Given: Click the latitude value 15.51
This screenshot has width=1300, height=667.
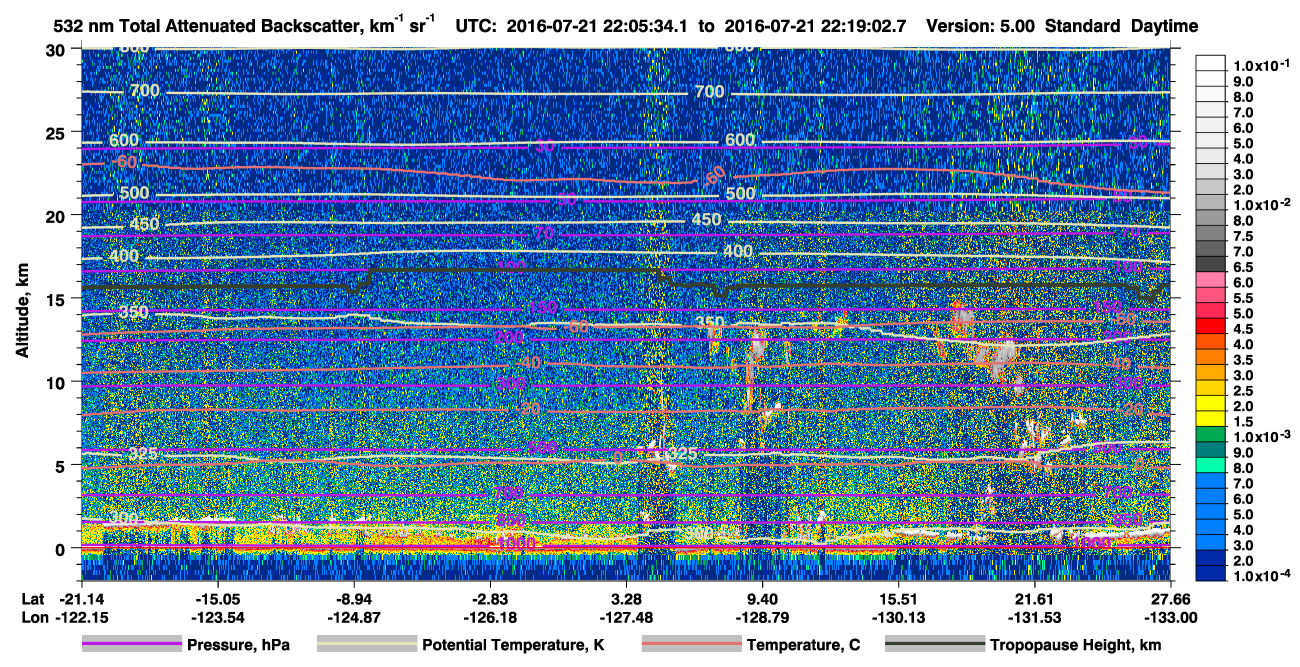Looking at the screenshot, I should coord(899,598).
